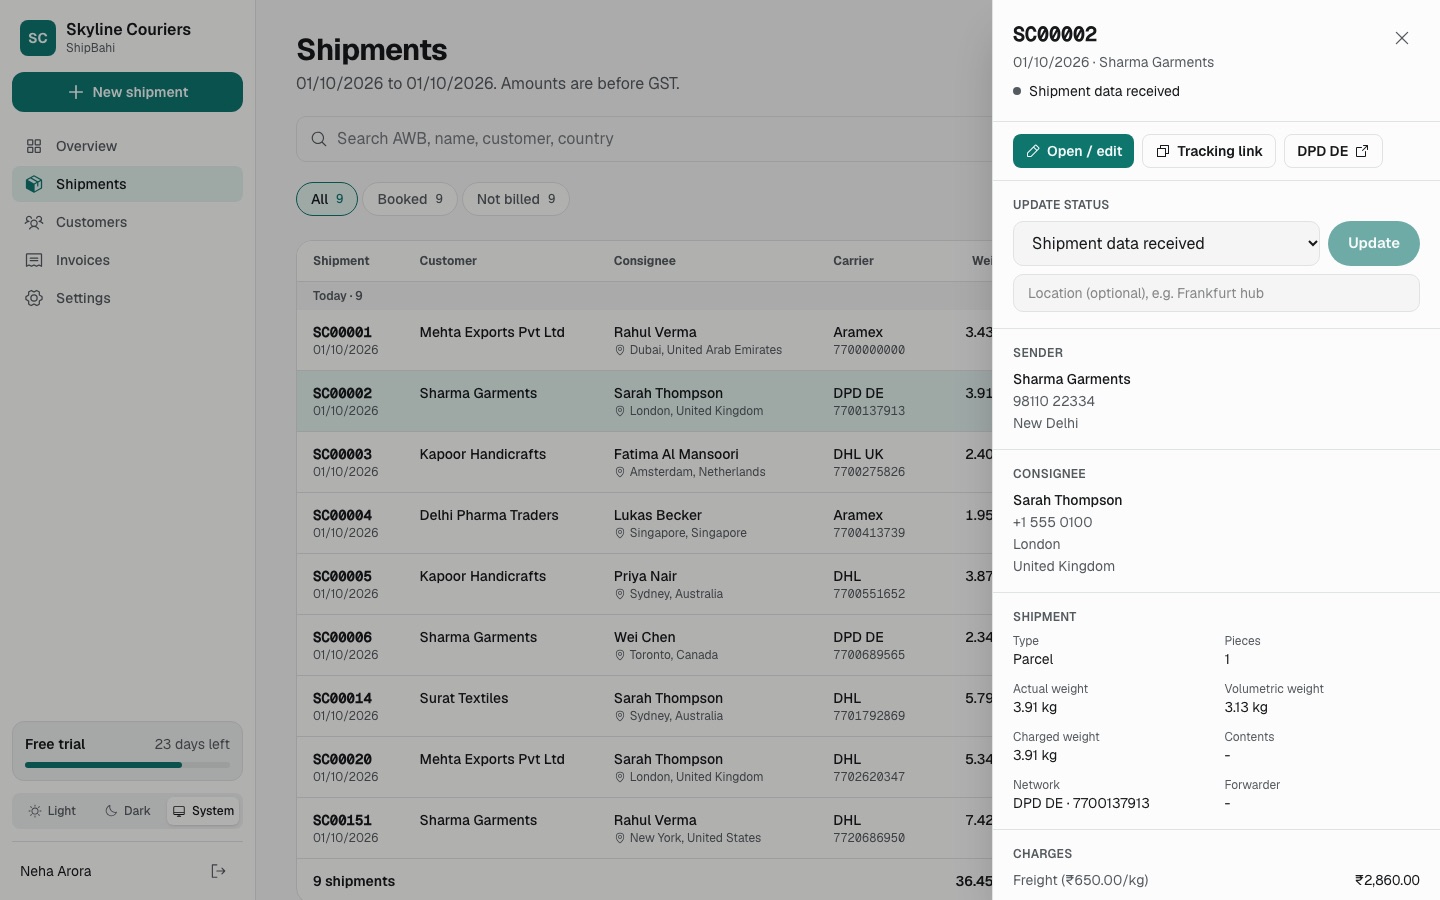Close the SC00002 detail panel
The width and height of the screenshot is (1440, 900).
point(1402,38)
